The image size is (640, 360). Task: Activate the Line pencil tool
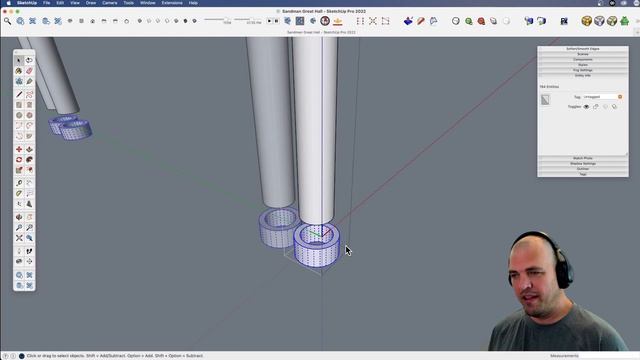[x=19, y=94]
